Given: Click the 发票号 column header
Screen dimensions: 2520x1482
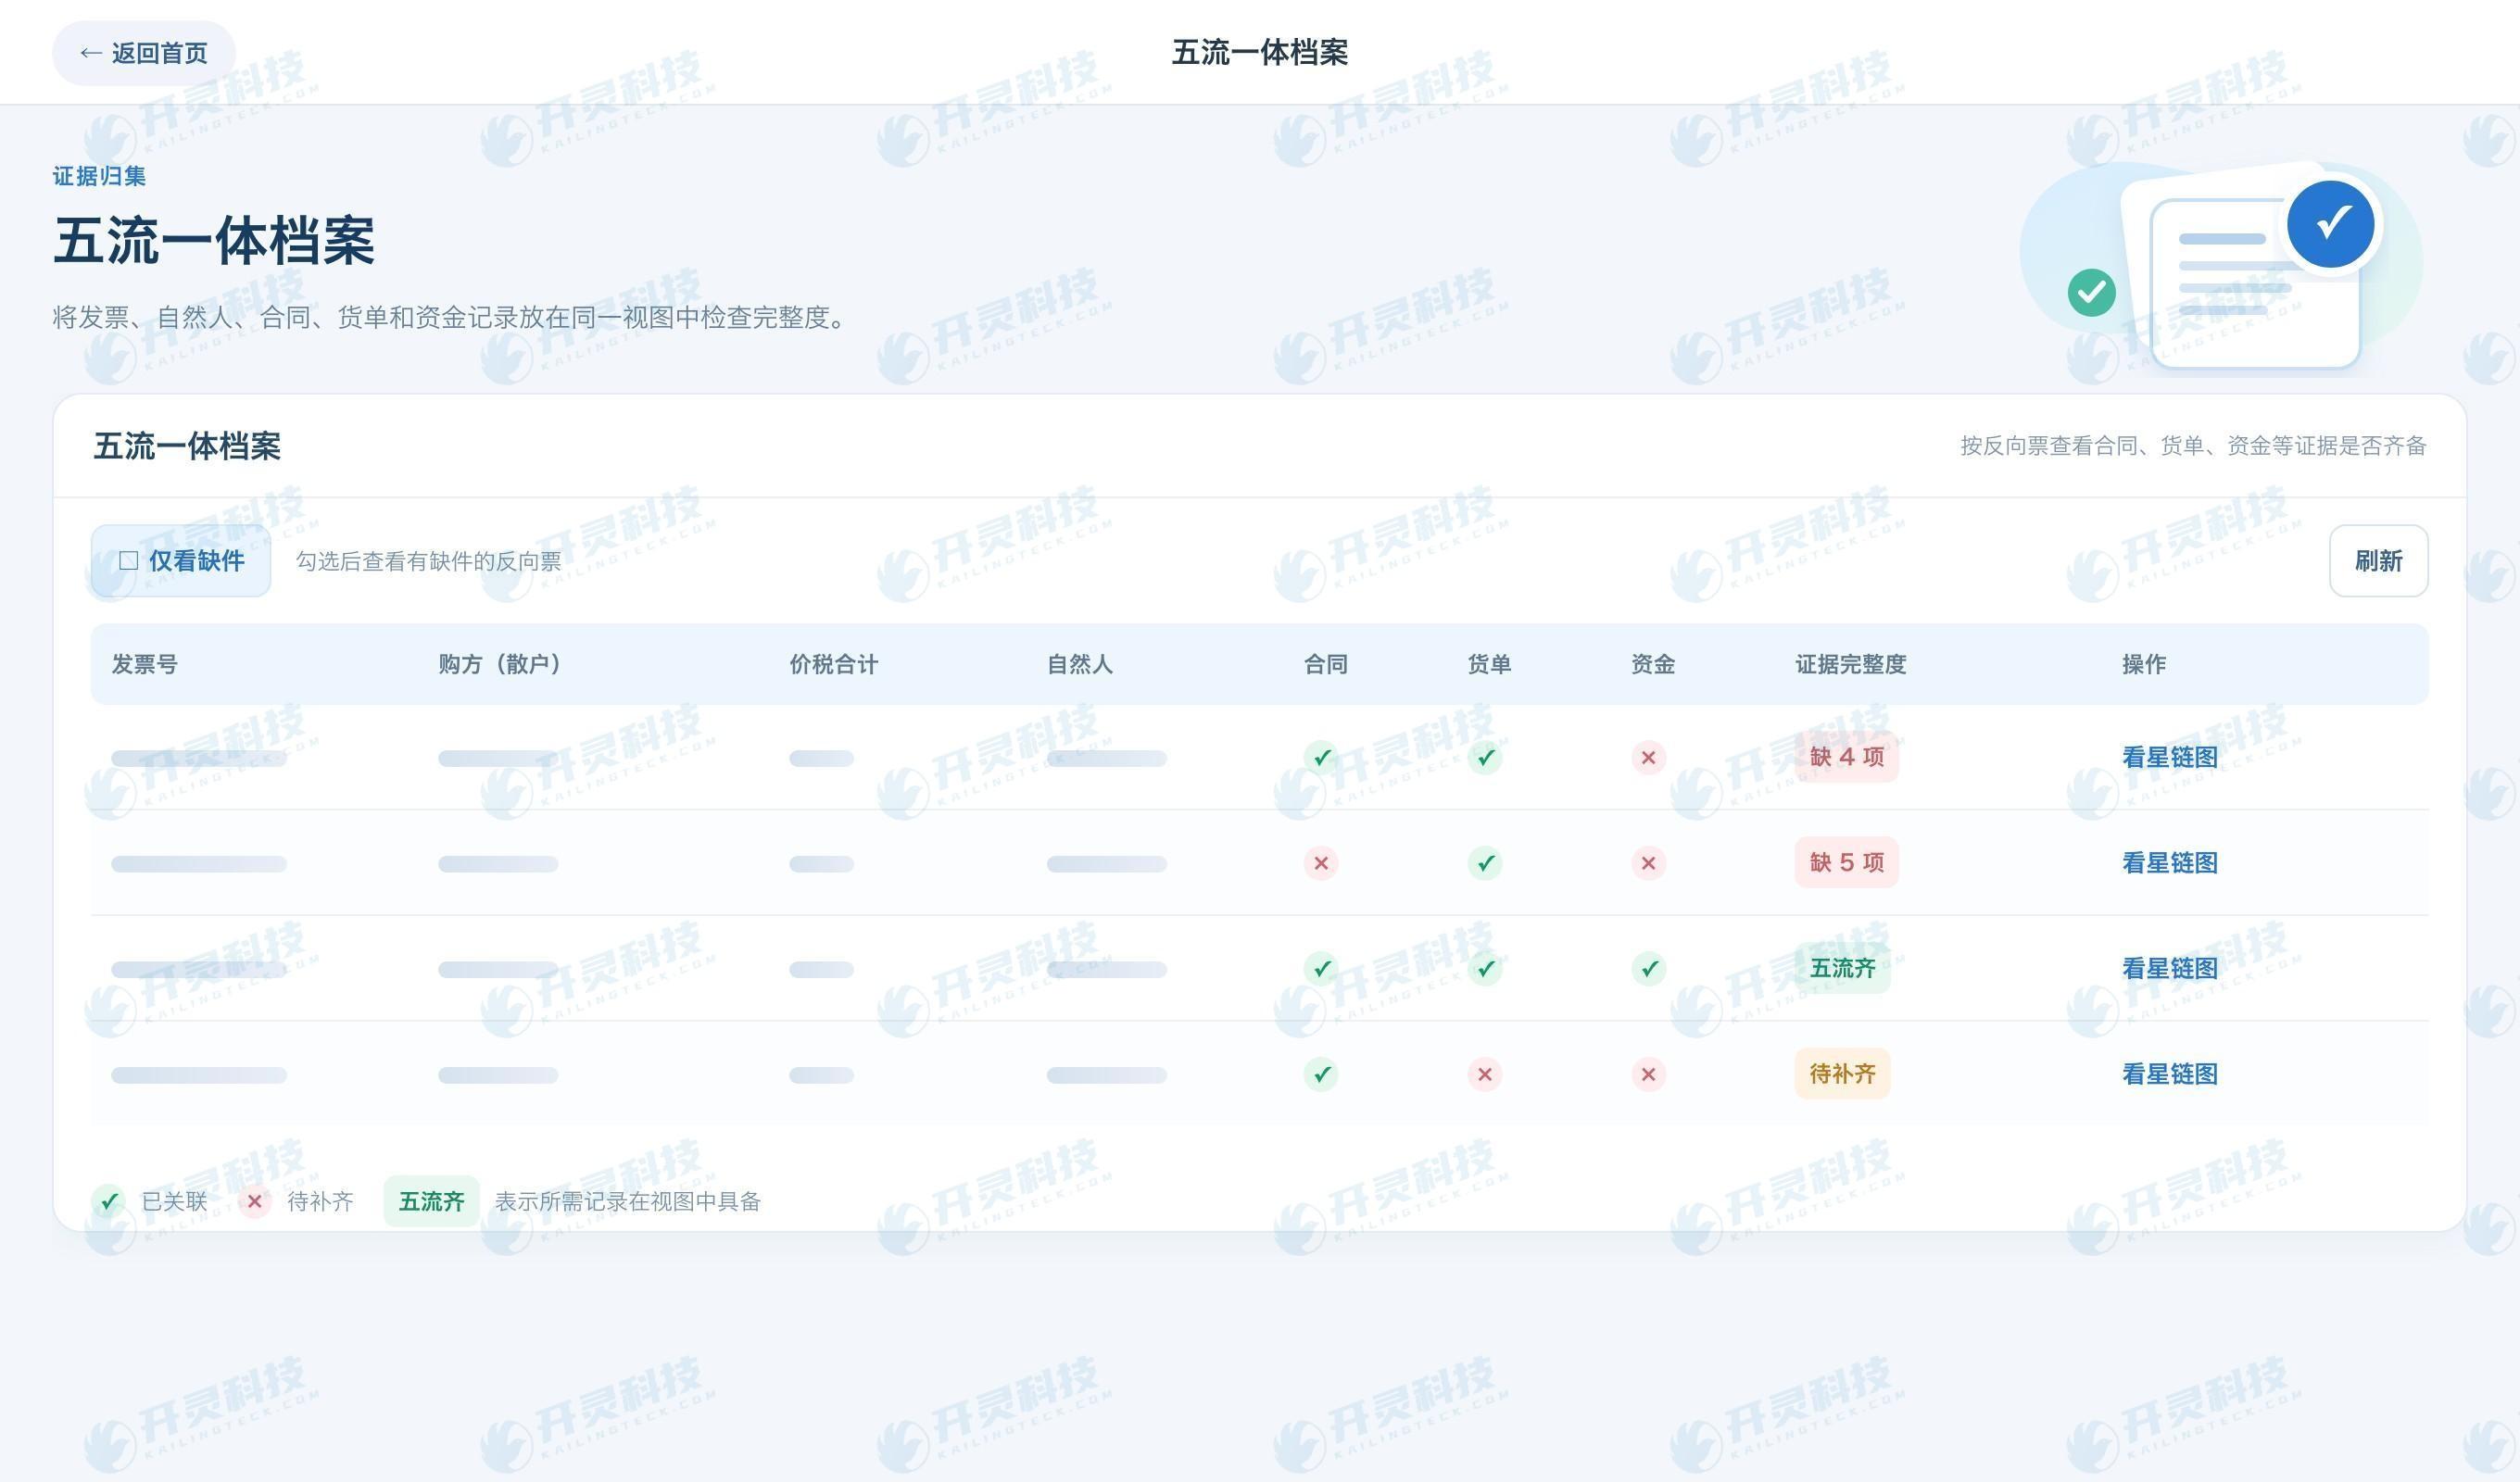Looking at the screenshot, I should point(144,664).
